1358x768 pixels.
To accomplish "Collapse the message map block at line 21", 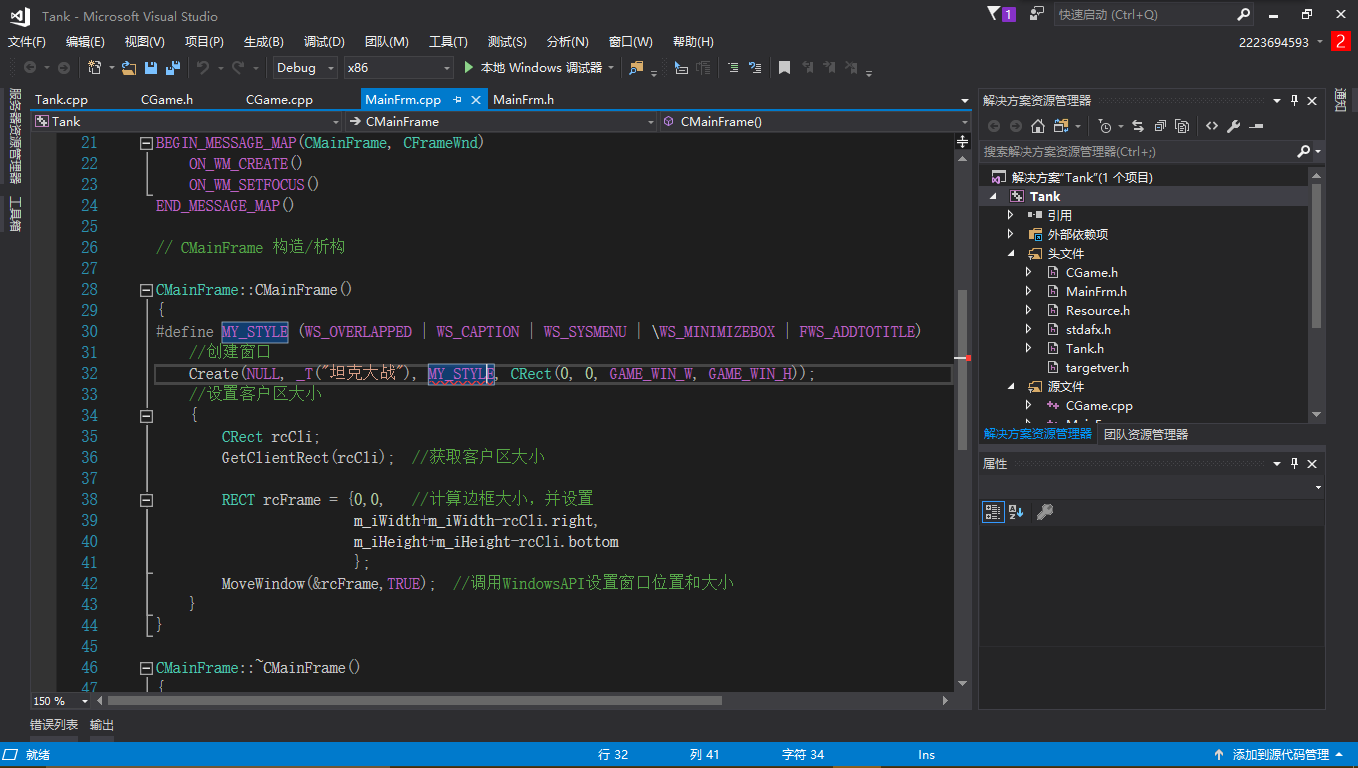I will tap(147, 143).
